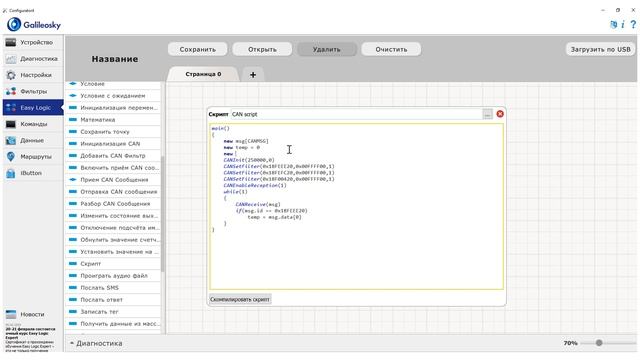Open help via the question mark icon

pyautogui.click(x=633, y=24)
